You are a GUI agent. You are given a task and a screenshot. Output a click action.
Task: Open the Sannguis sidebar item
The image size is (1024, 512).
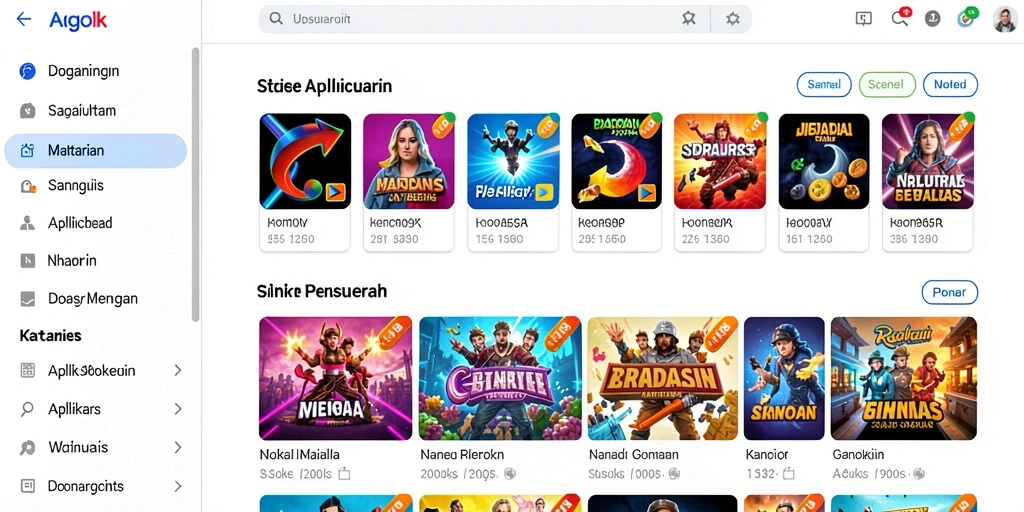(x=96, y=186)
